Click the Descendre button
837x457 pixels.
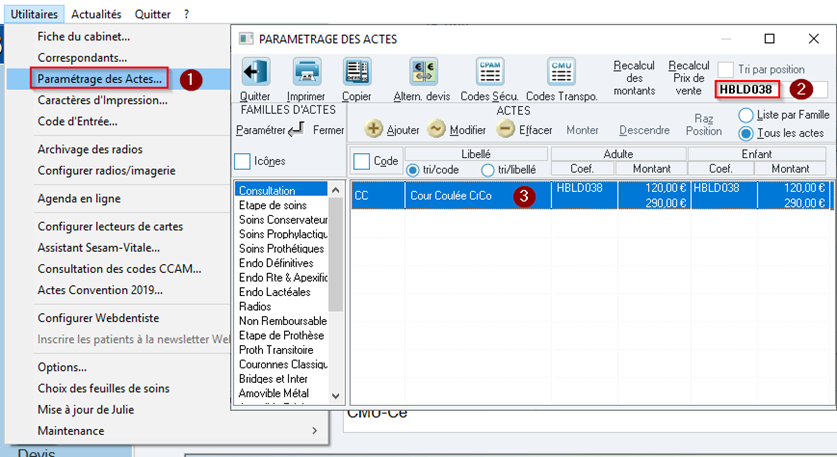[644, 130]
